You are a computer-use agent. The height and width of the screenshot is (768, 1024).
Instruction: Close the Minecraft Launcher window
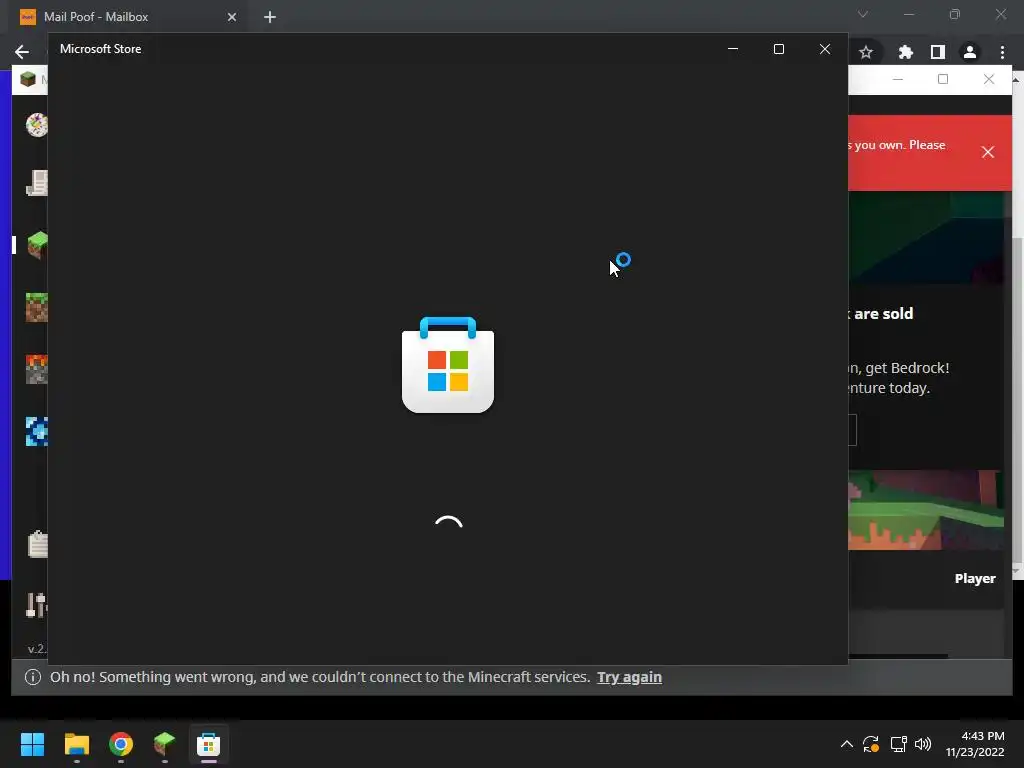coord(989,79)
